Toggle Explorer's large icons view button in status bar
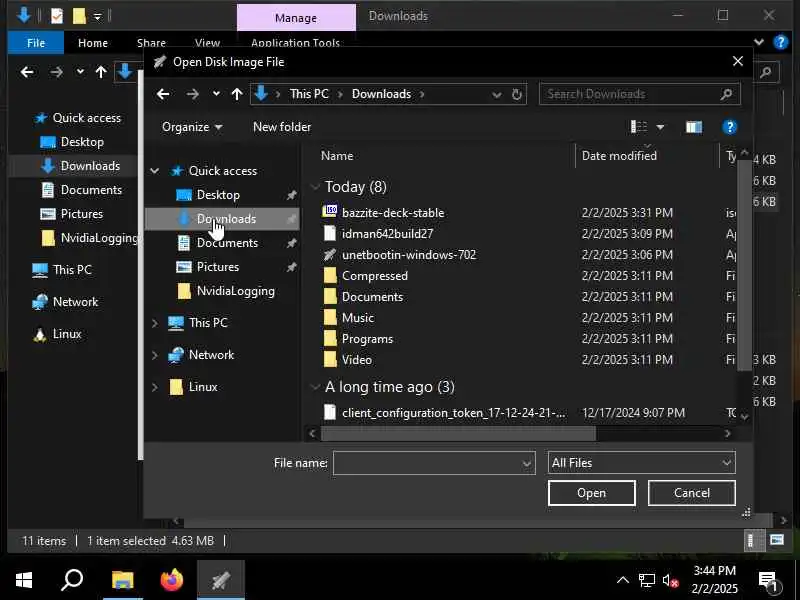This screenshot has width=800, height=600. [x=777, y=540]
